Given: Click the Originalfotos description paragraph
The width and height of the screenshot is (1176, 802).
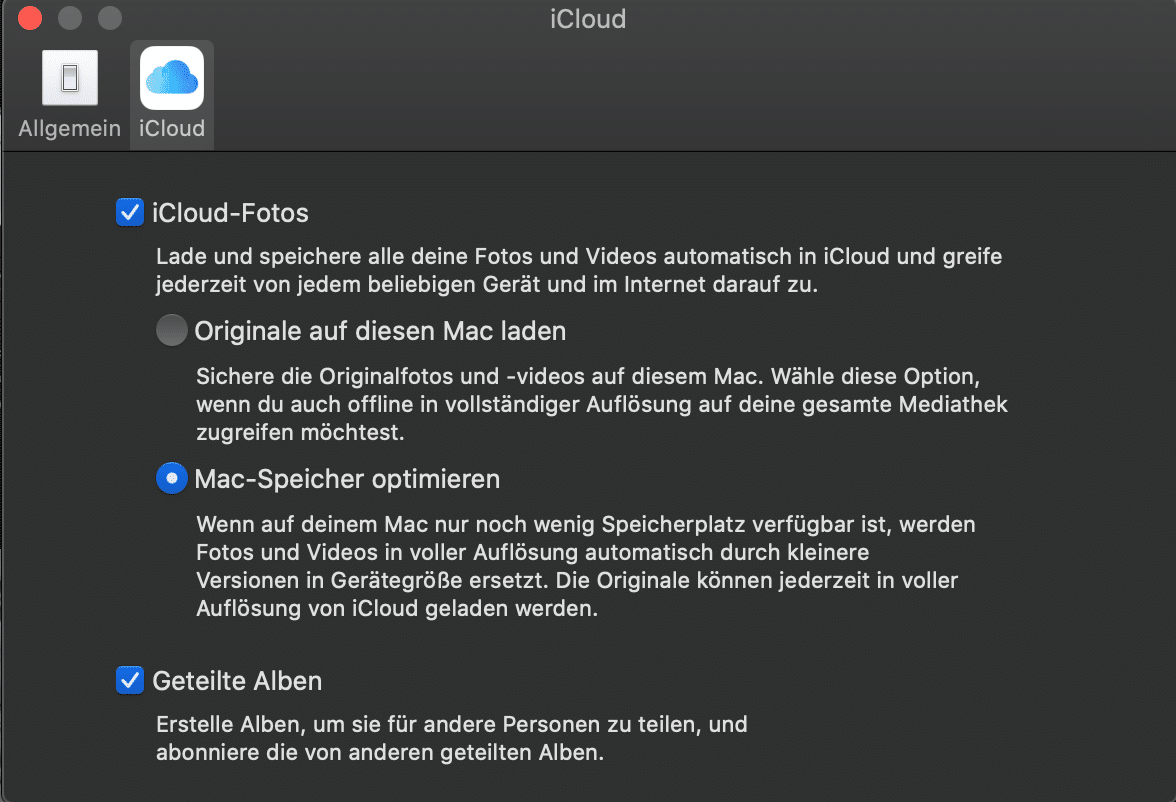Looking at the screenshot, I should (x=602, y=404).
